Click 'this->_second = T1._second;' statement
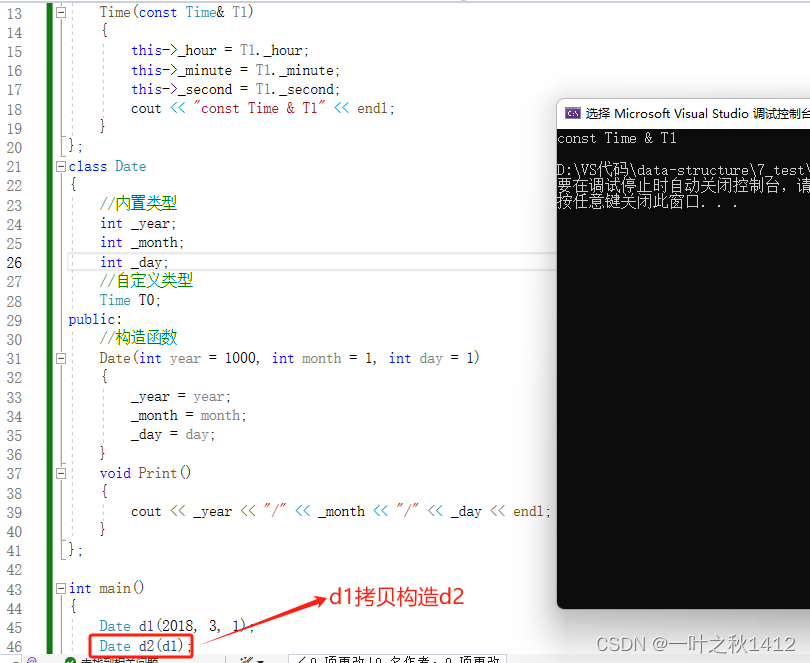This screenshot has height=663, width=810. [236, 89]
